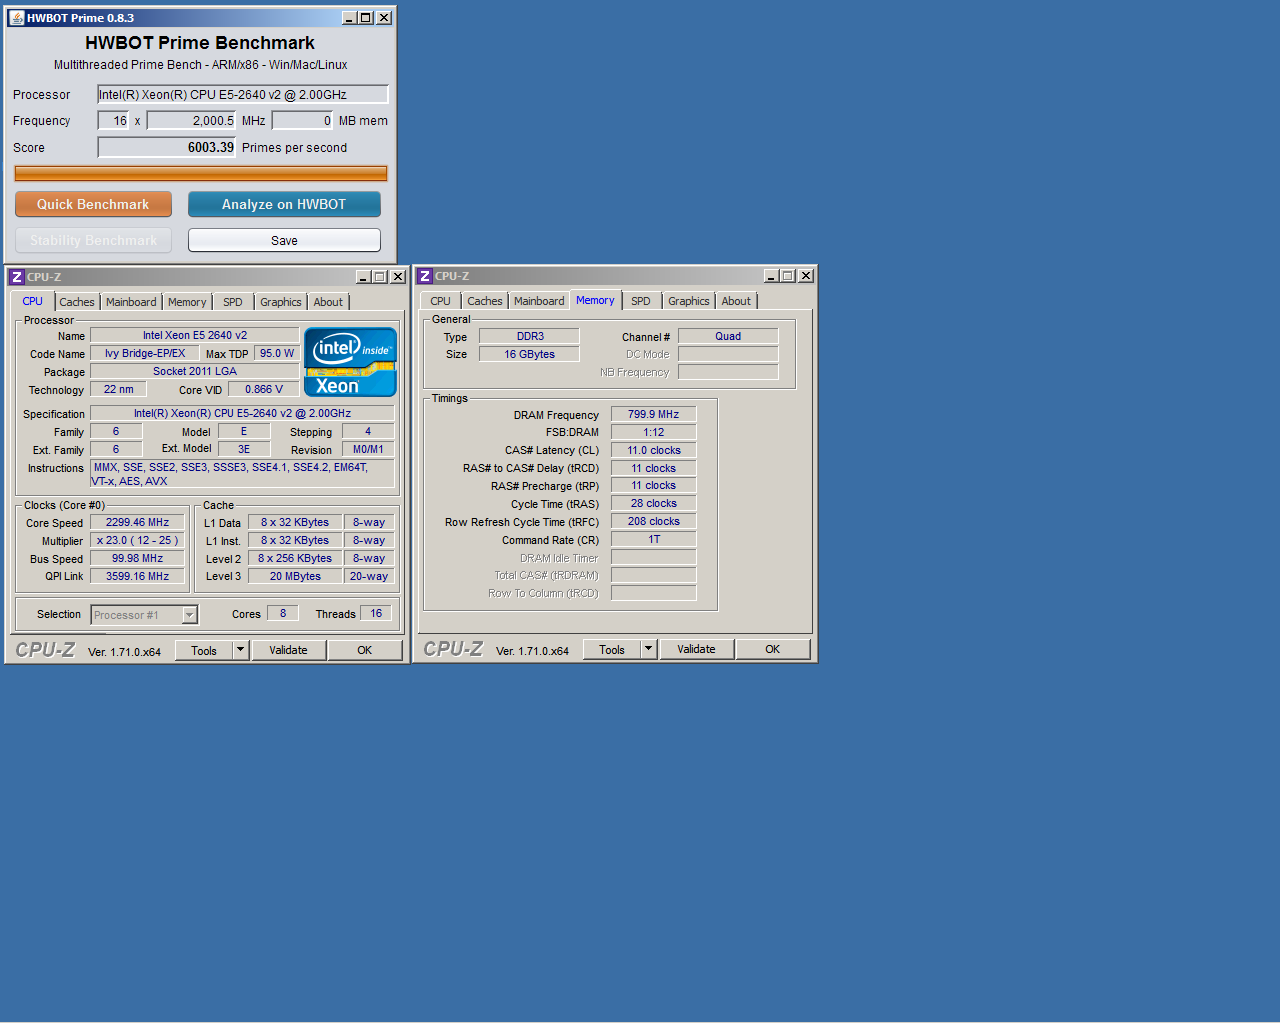Click the Cores count value 8

tap(283, 613)
